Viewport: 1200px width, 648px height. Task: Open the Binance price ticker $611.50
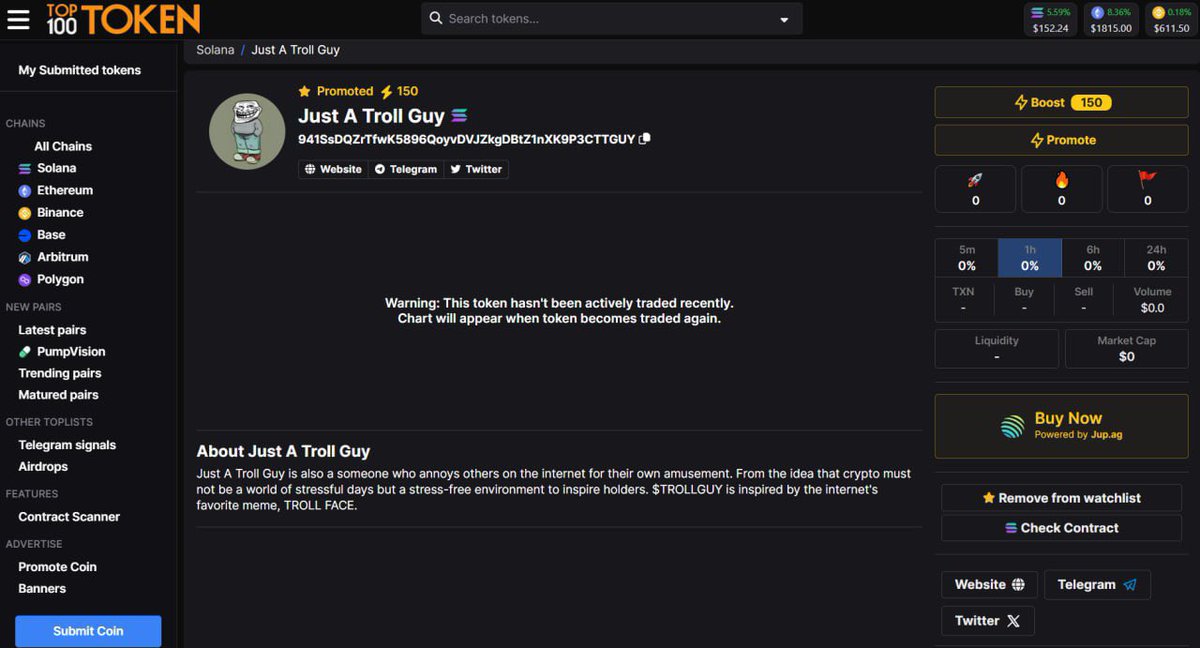pos(1171,20)
